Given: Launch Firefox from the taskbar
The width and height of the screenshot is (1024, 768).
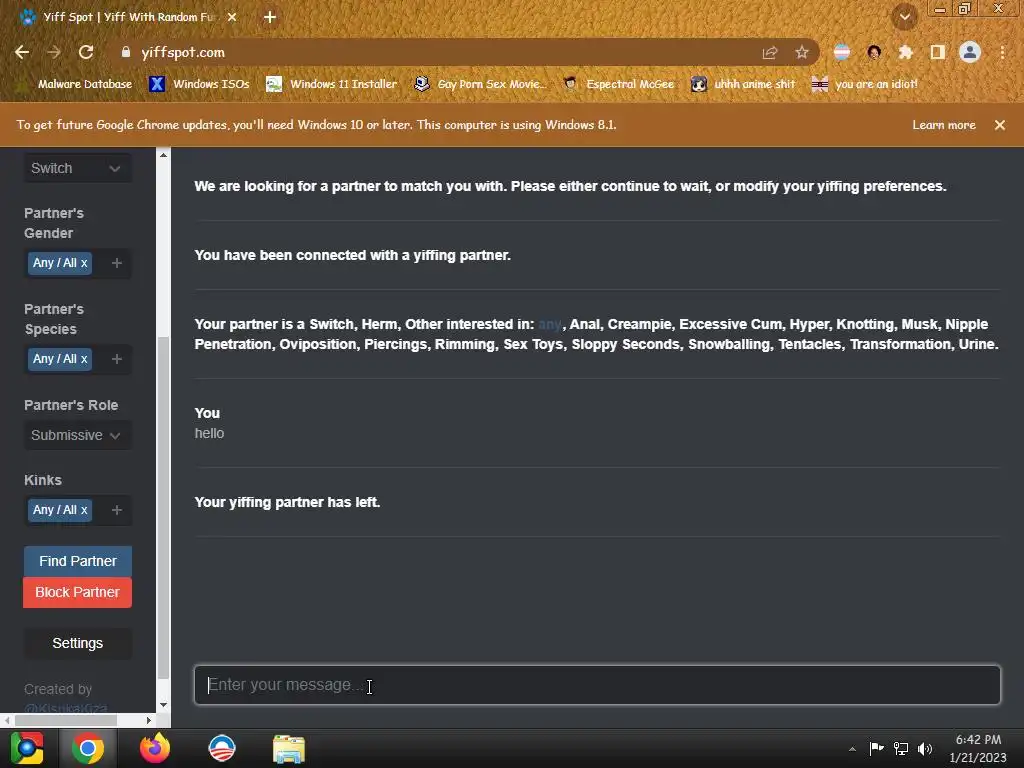Looking at the screenshot, I should tap(155, 748).
